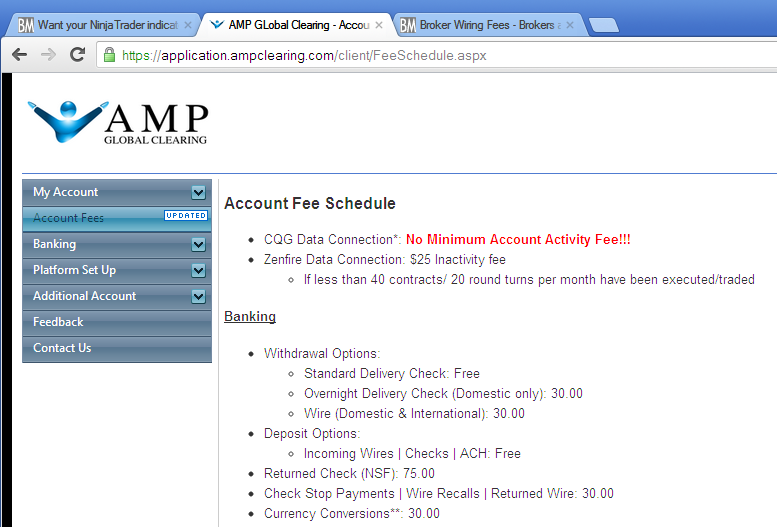Open the Banking sidebar menu
The height and width of the screenshot is (527, 777).
point(117,244)
